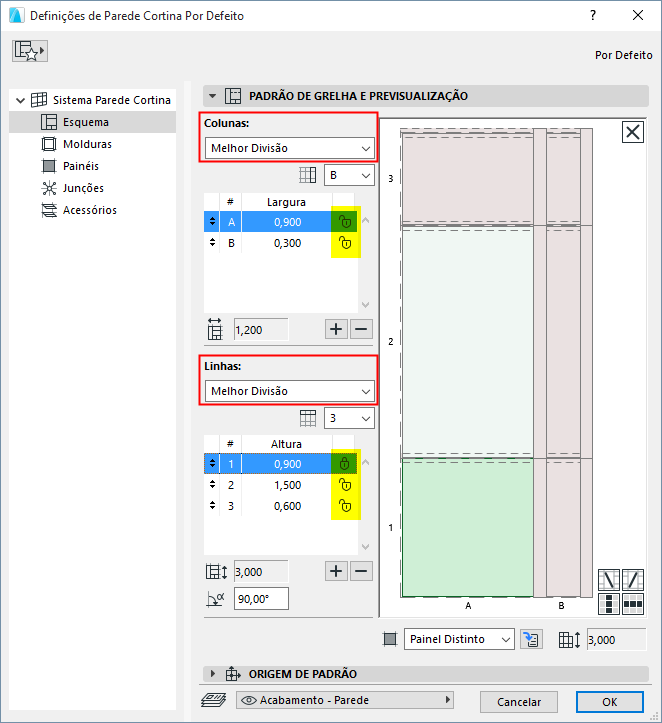
Task: Click the pattern width icon beside 1,200
Action: point(215,329)
